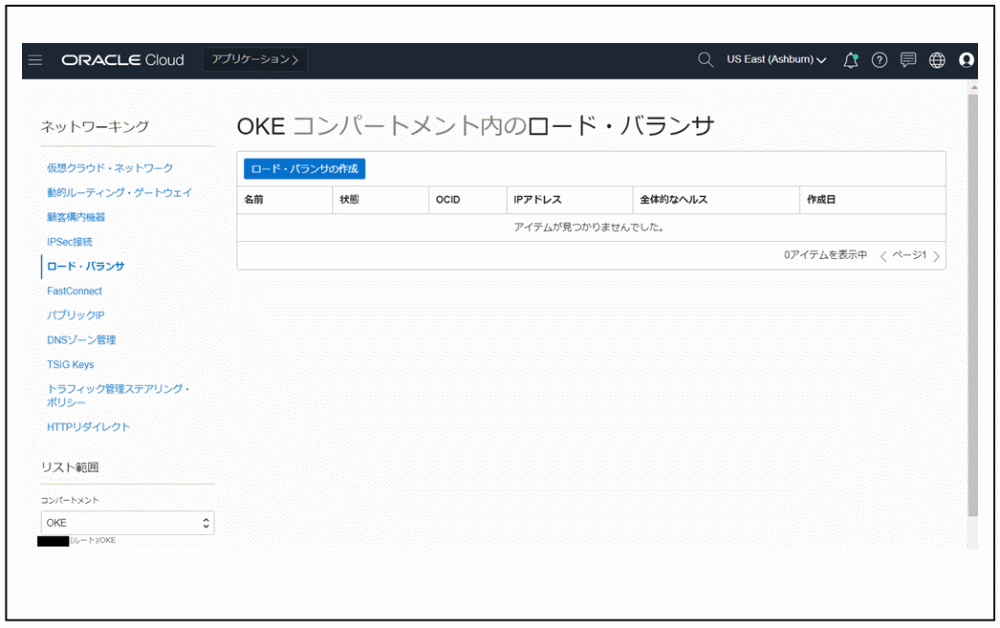Open the notifications bell icon
This screenshot has width=1000, height=628.
tap(850, 60)
